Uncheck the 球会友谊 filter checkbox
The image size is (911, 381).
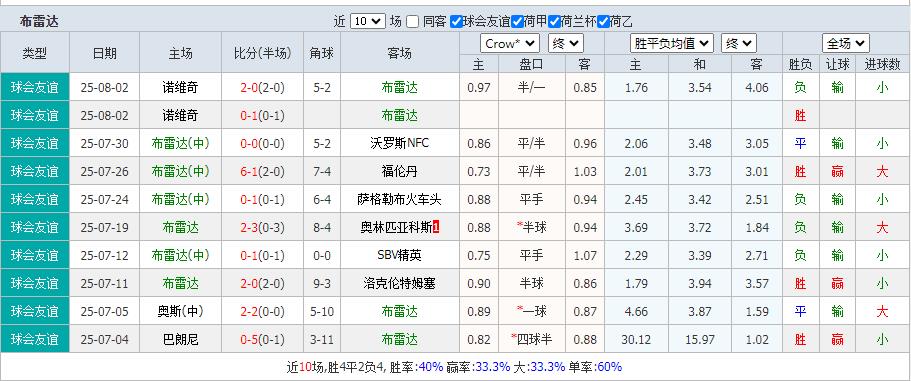[x=457, y=22]
